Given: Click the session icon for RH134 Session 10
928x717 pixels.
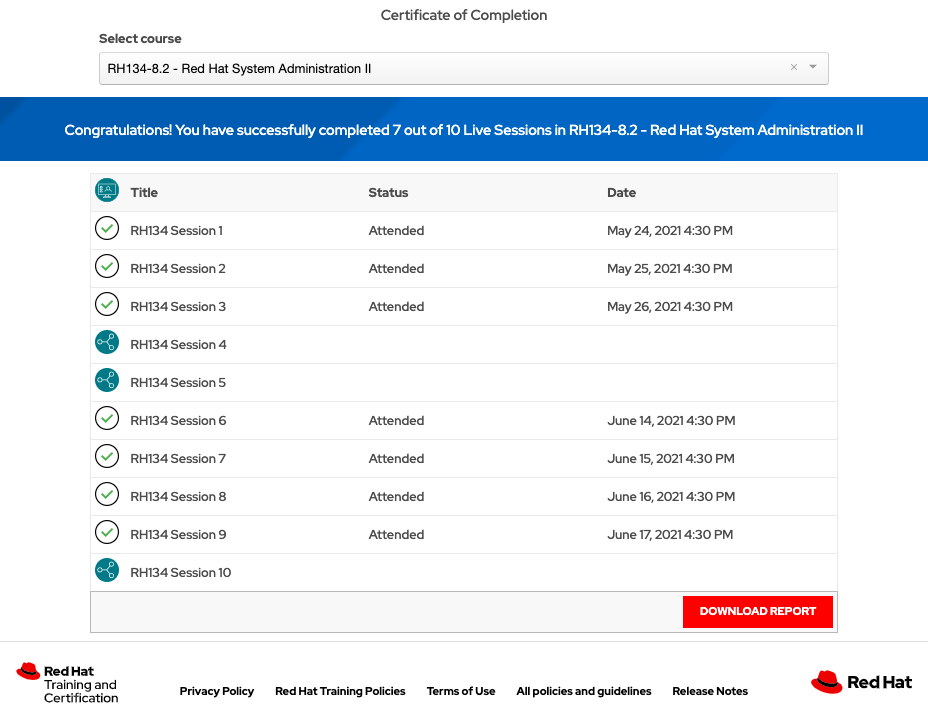Looking at the screenshot, I should pos(106,571).
